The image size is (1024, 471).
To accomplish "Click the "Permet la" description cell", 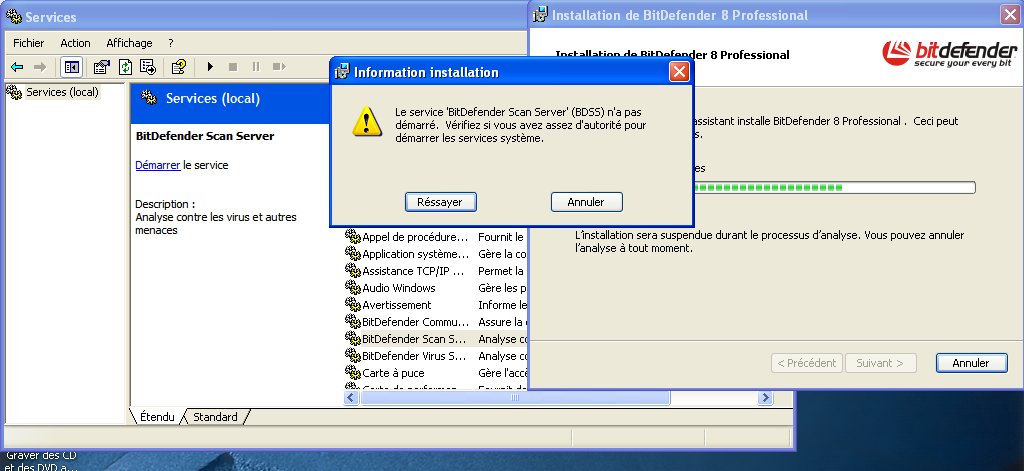I will (501, 270).
